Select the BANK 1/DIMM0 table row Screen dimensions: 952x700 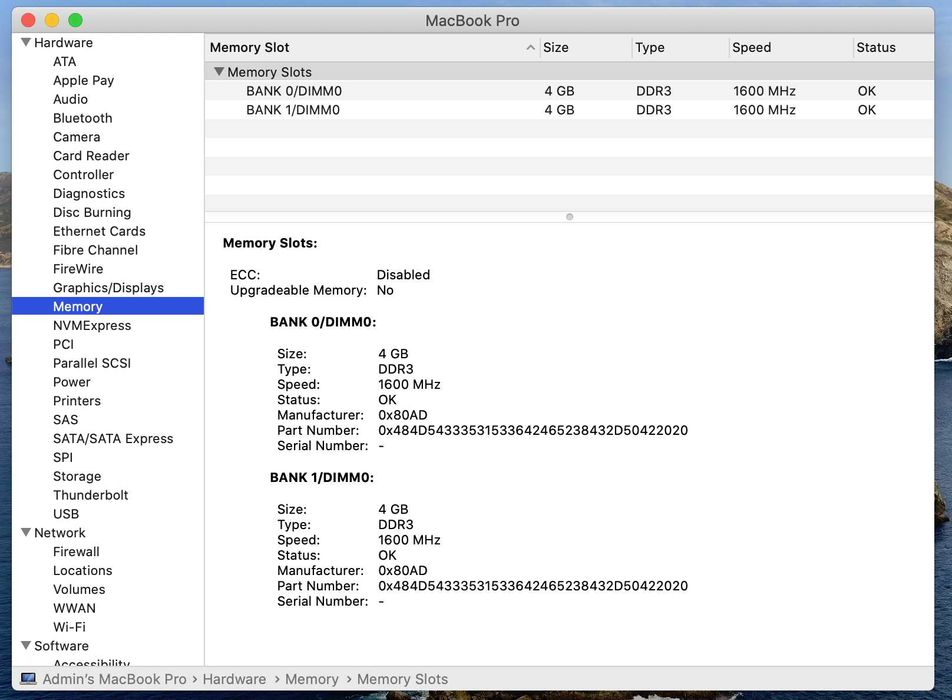[569, 109]
